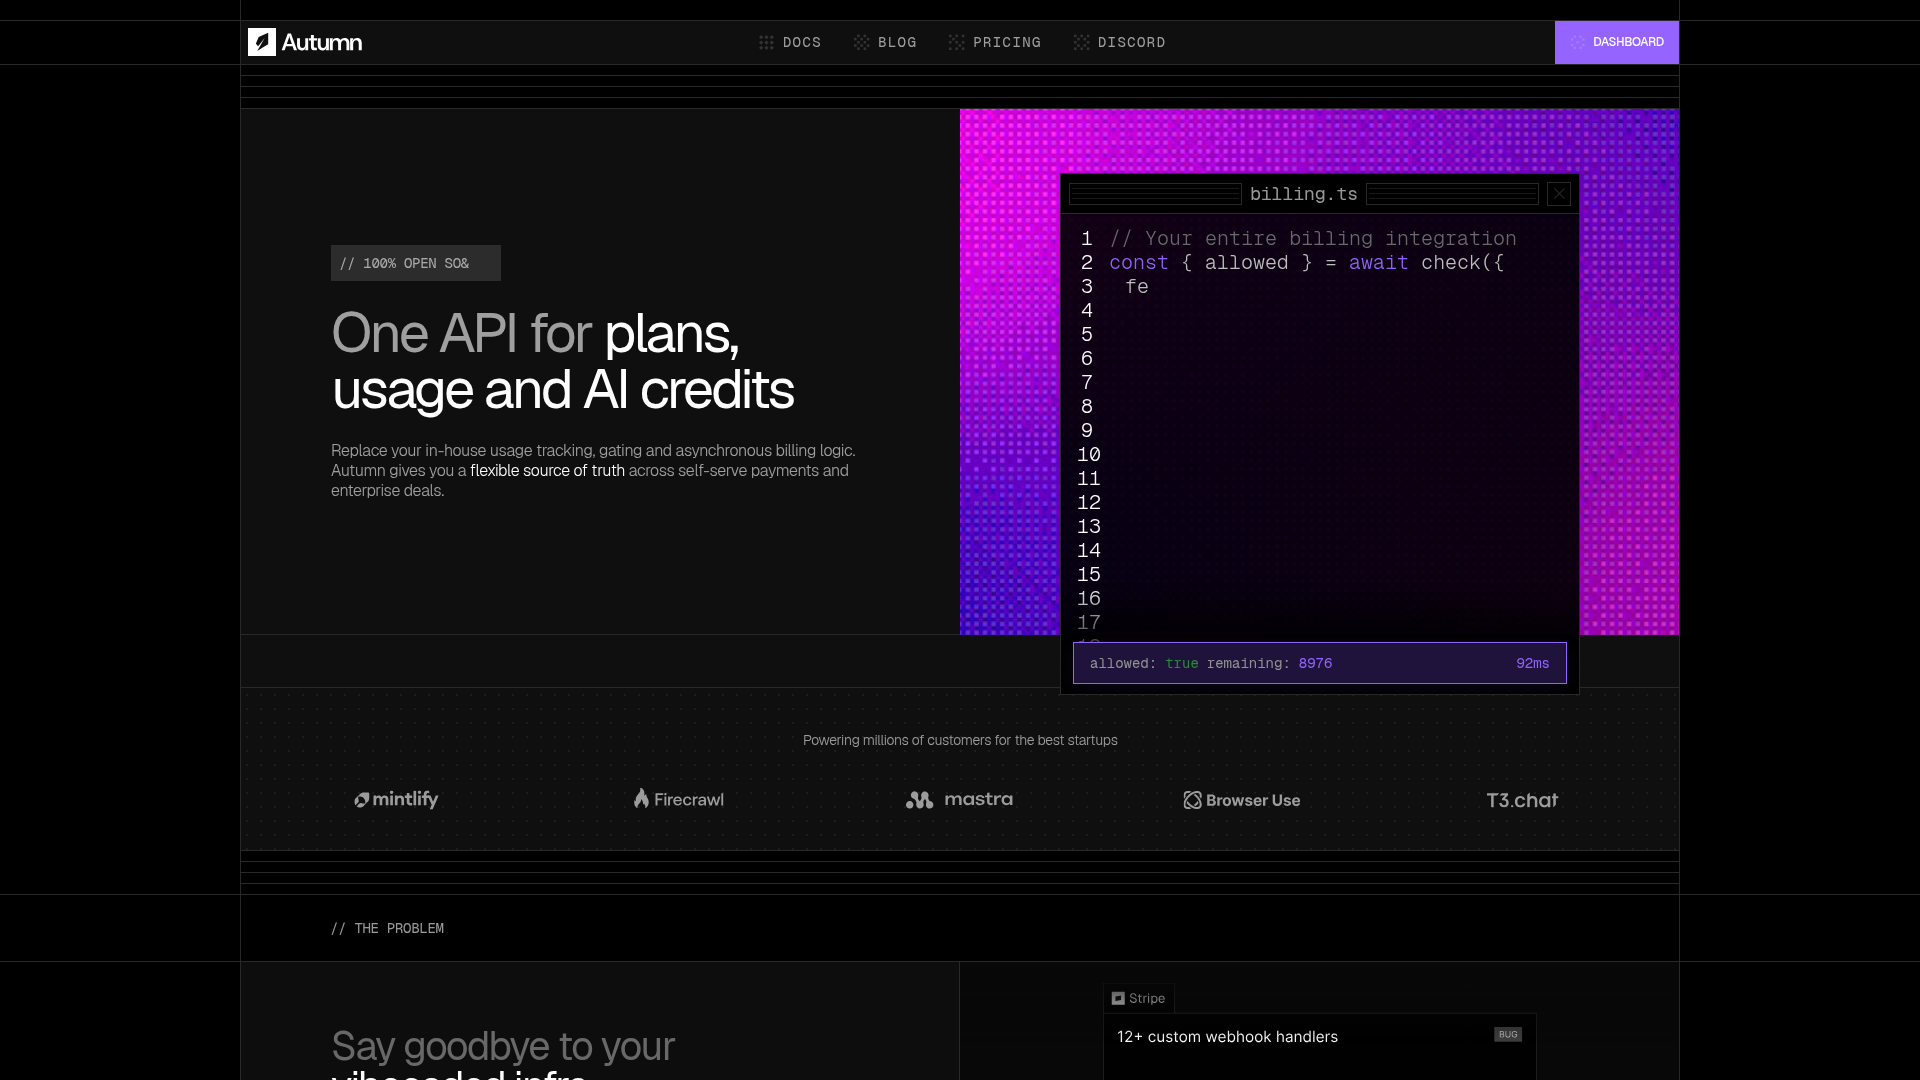Image resolution: width=1920 pixels, height=1080 pixels.
Task: Click the remaining value 8976
Action: tap(1315, 663)
